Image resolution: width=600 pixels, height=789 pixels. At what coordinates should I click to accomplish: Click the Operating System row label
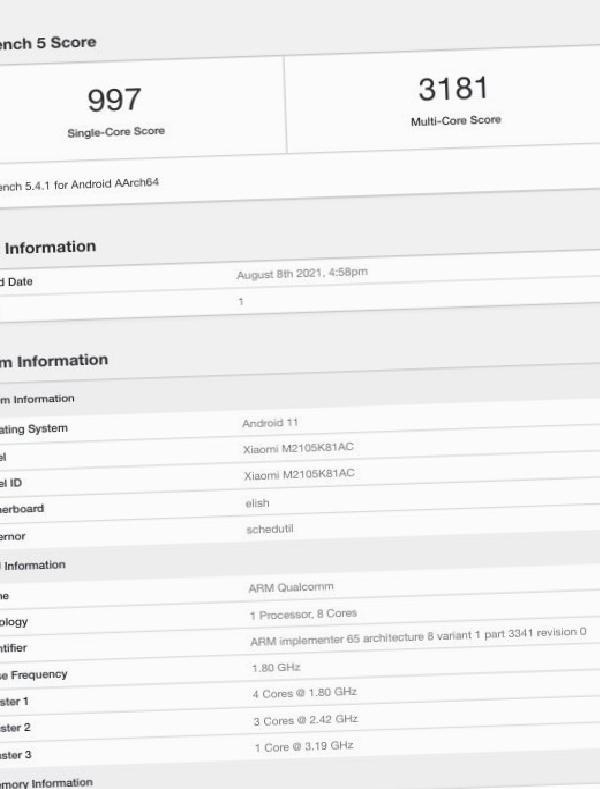(34, 429)
